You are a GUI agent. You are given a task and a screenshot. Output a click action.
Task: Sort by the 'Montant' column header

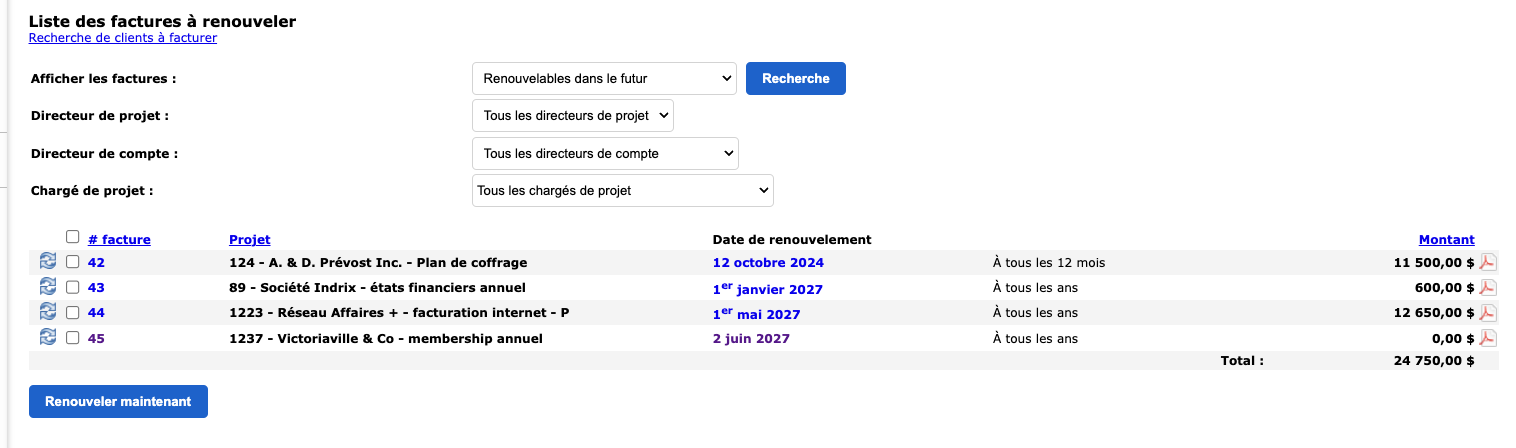[1446, 240]
